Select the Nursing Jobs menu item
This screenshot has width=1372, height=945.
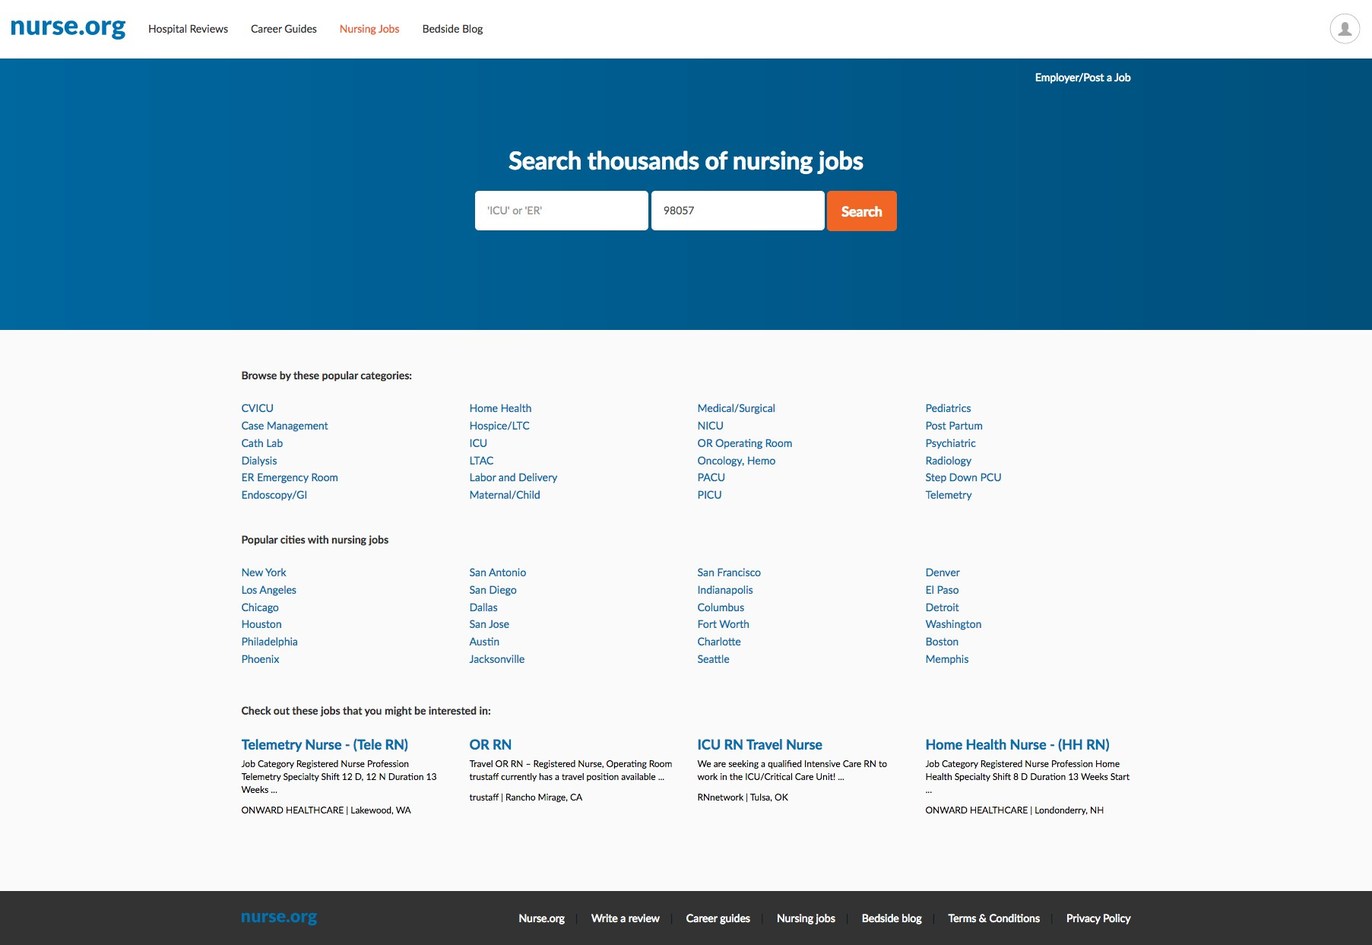click(x=369, y=29)
